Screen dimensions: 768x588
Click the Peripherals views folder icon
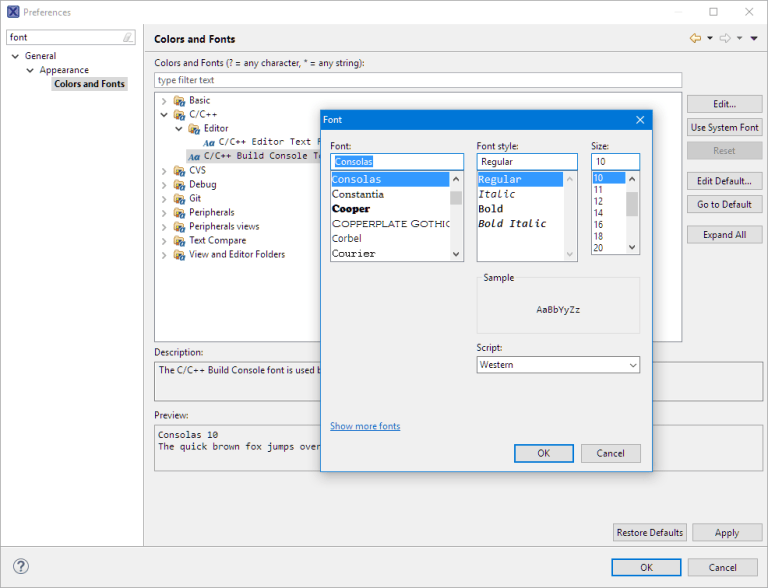tap(179, 227)
